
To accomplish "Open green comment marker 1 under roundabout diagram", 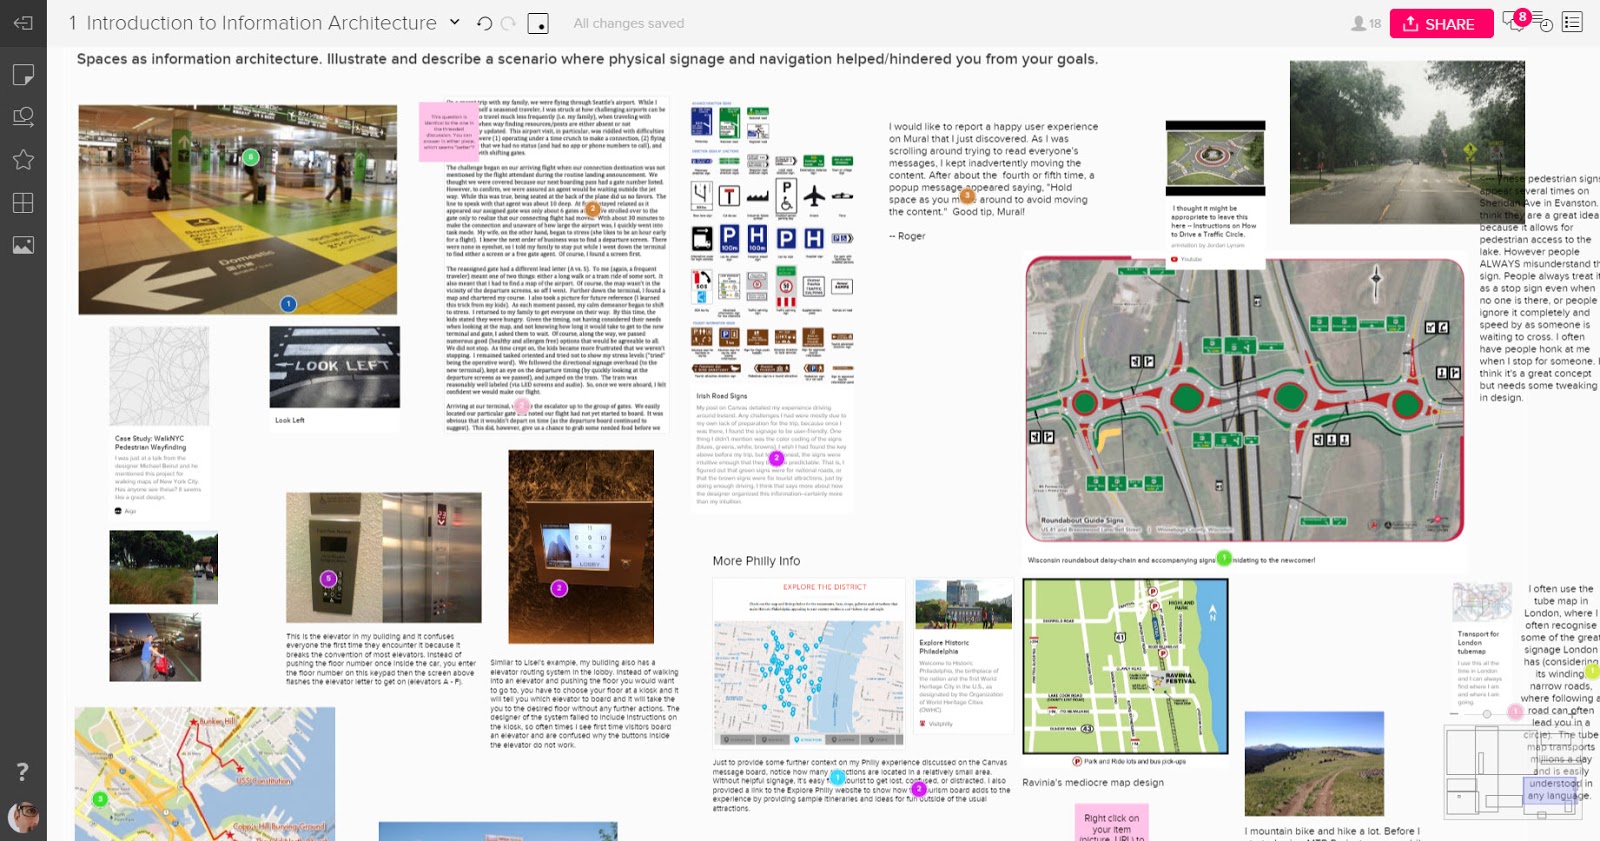I will 1224,558.
